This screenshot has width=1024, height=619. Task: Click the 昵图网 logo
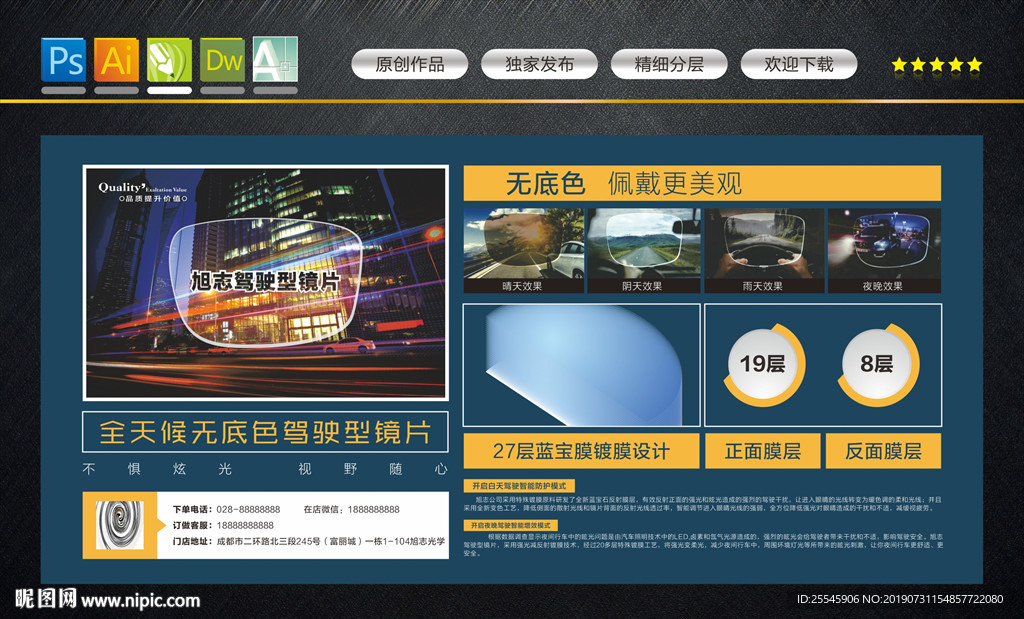coord(45,599)
